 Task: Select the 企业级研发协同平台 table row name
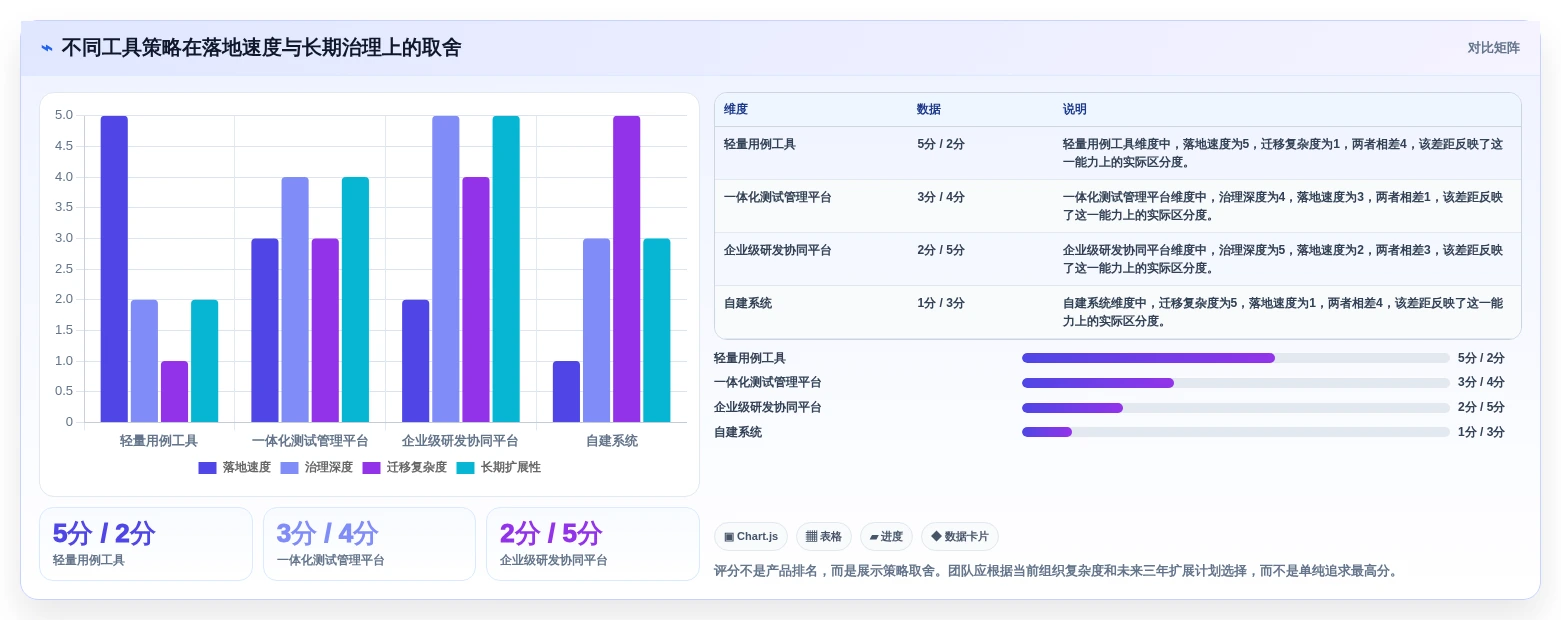[778, 251]
